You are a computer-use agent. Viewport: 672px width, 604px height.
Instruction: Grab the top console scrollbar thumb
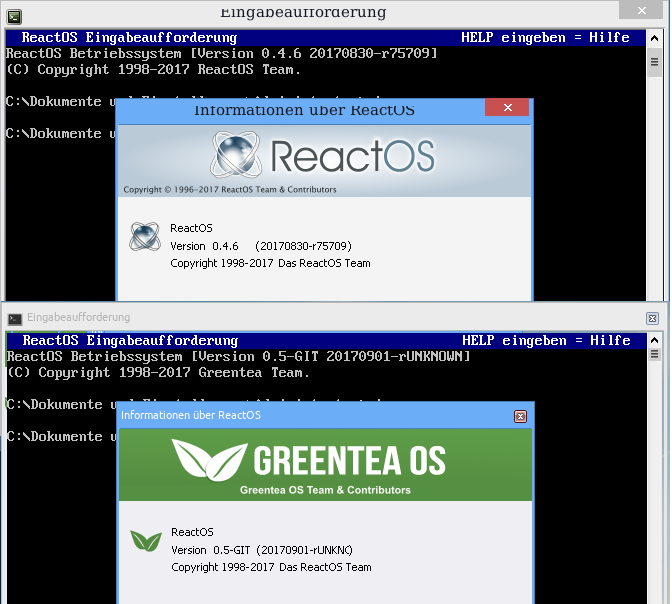654,62
